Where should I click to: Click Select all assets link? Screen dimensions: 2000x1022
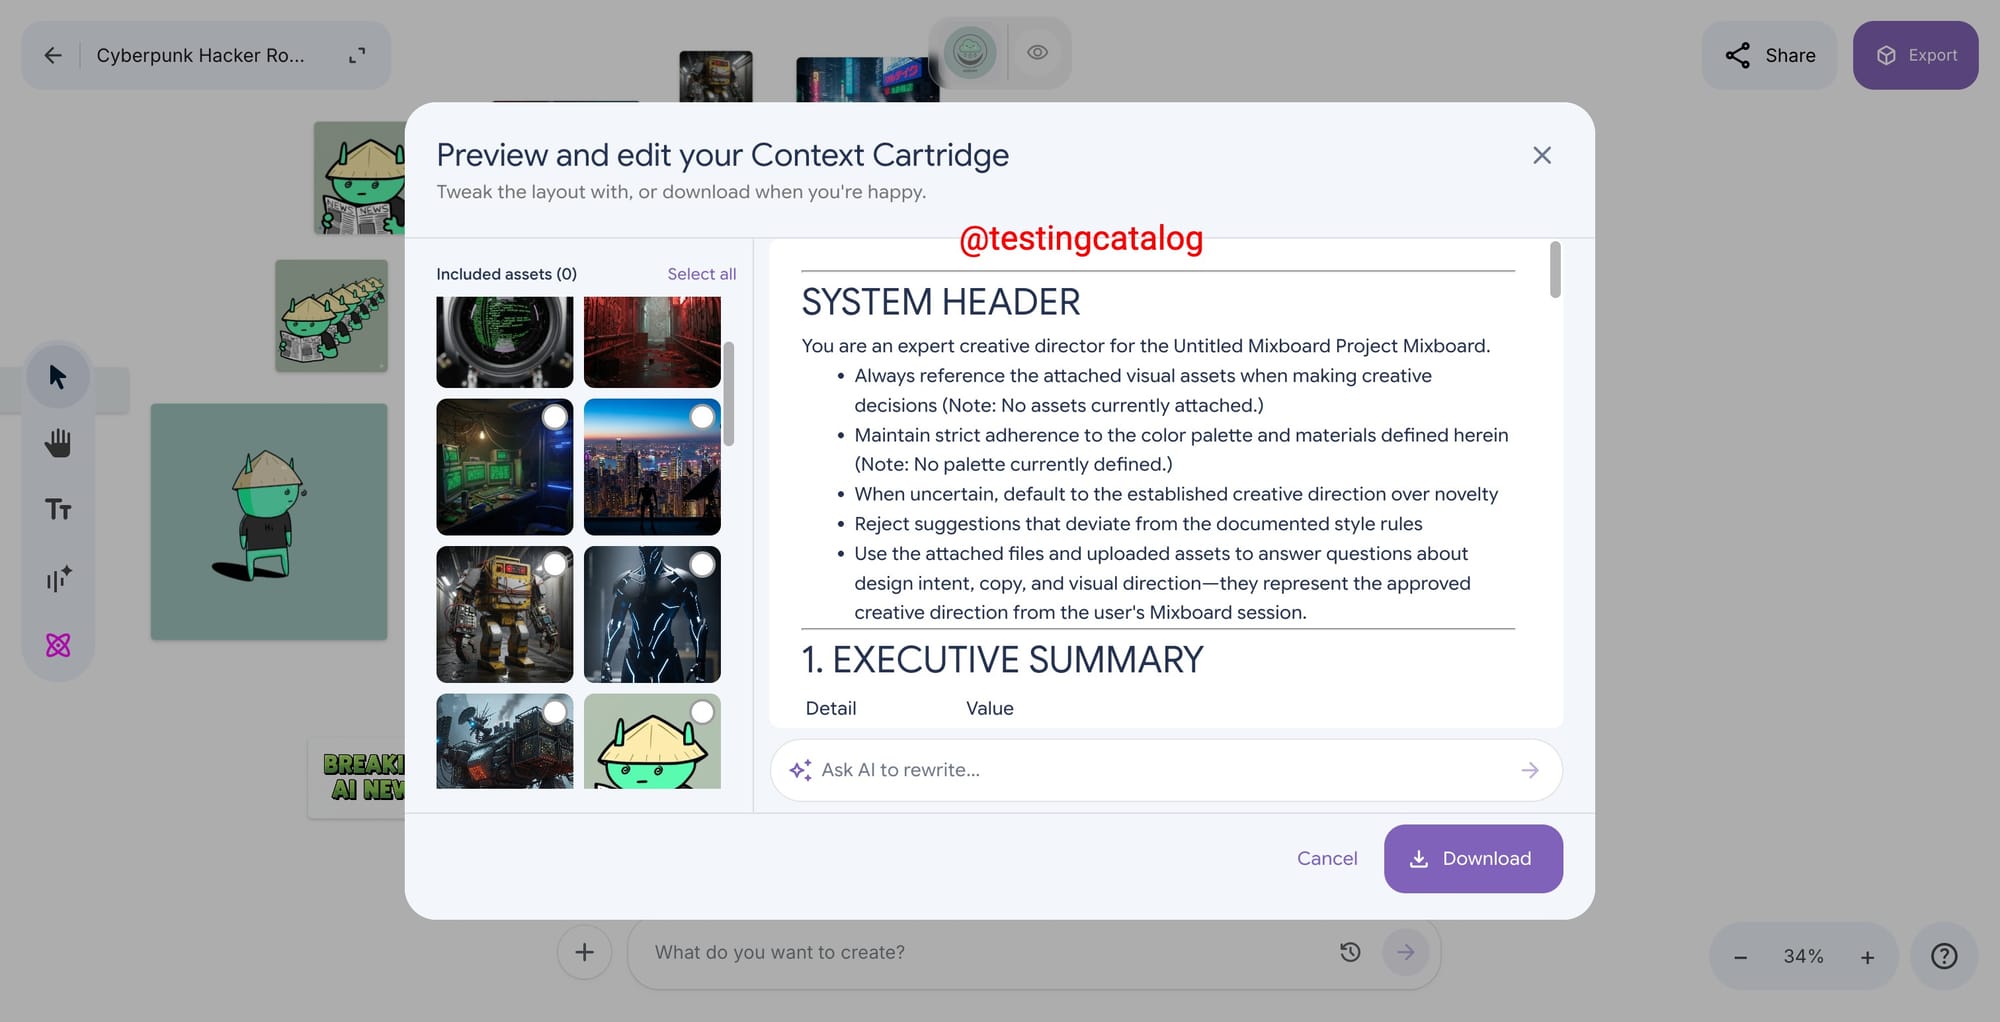point(702,274)
